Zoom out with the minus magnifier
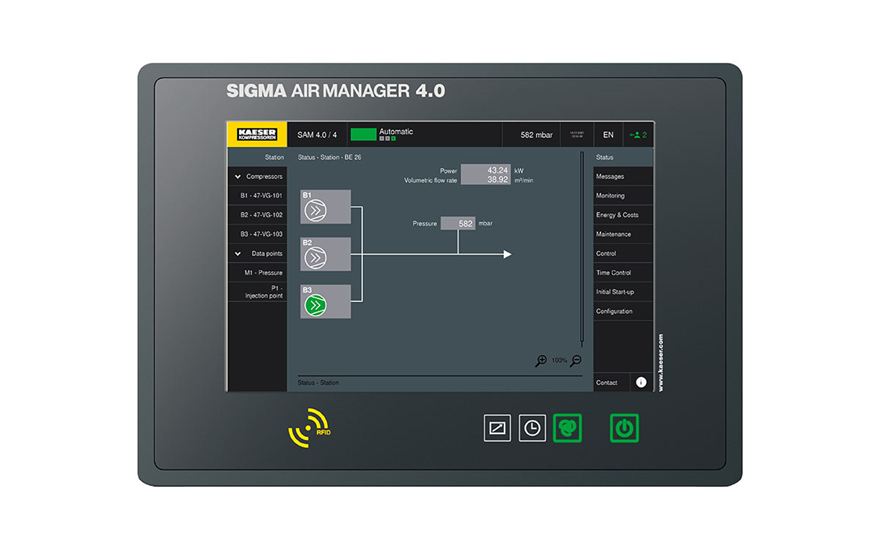 pyautogui.click(x=576, y=360)
